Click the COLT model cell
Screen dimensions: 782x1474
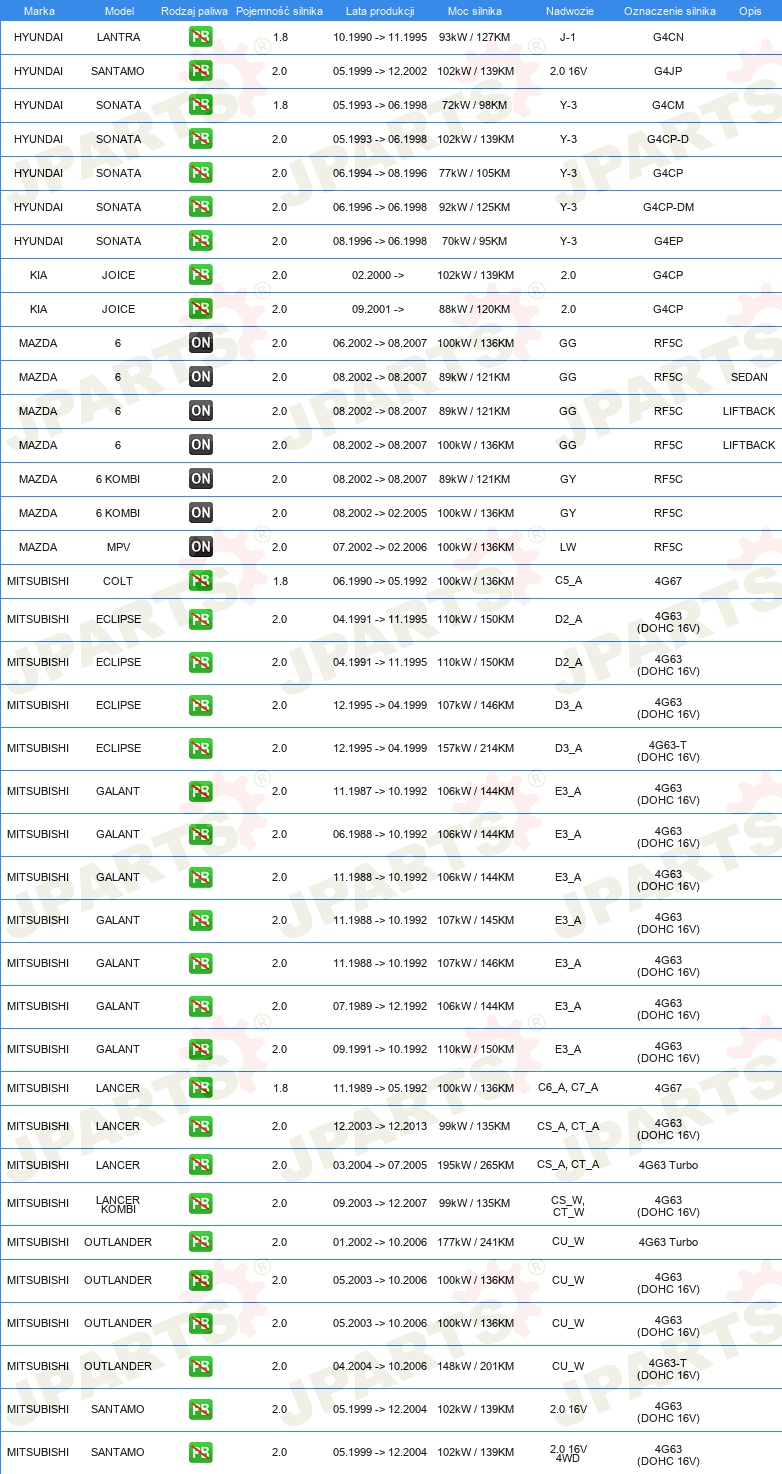[118, 581]
